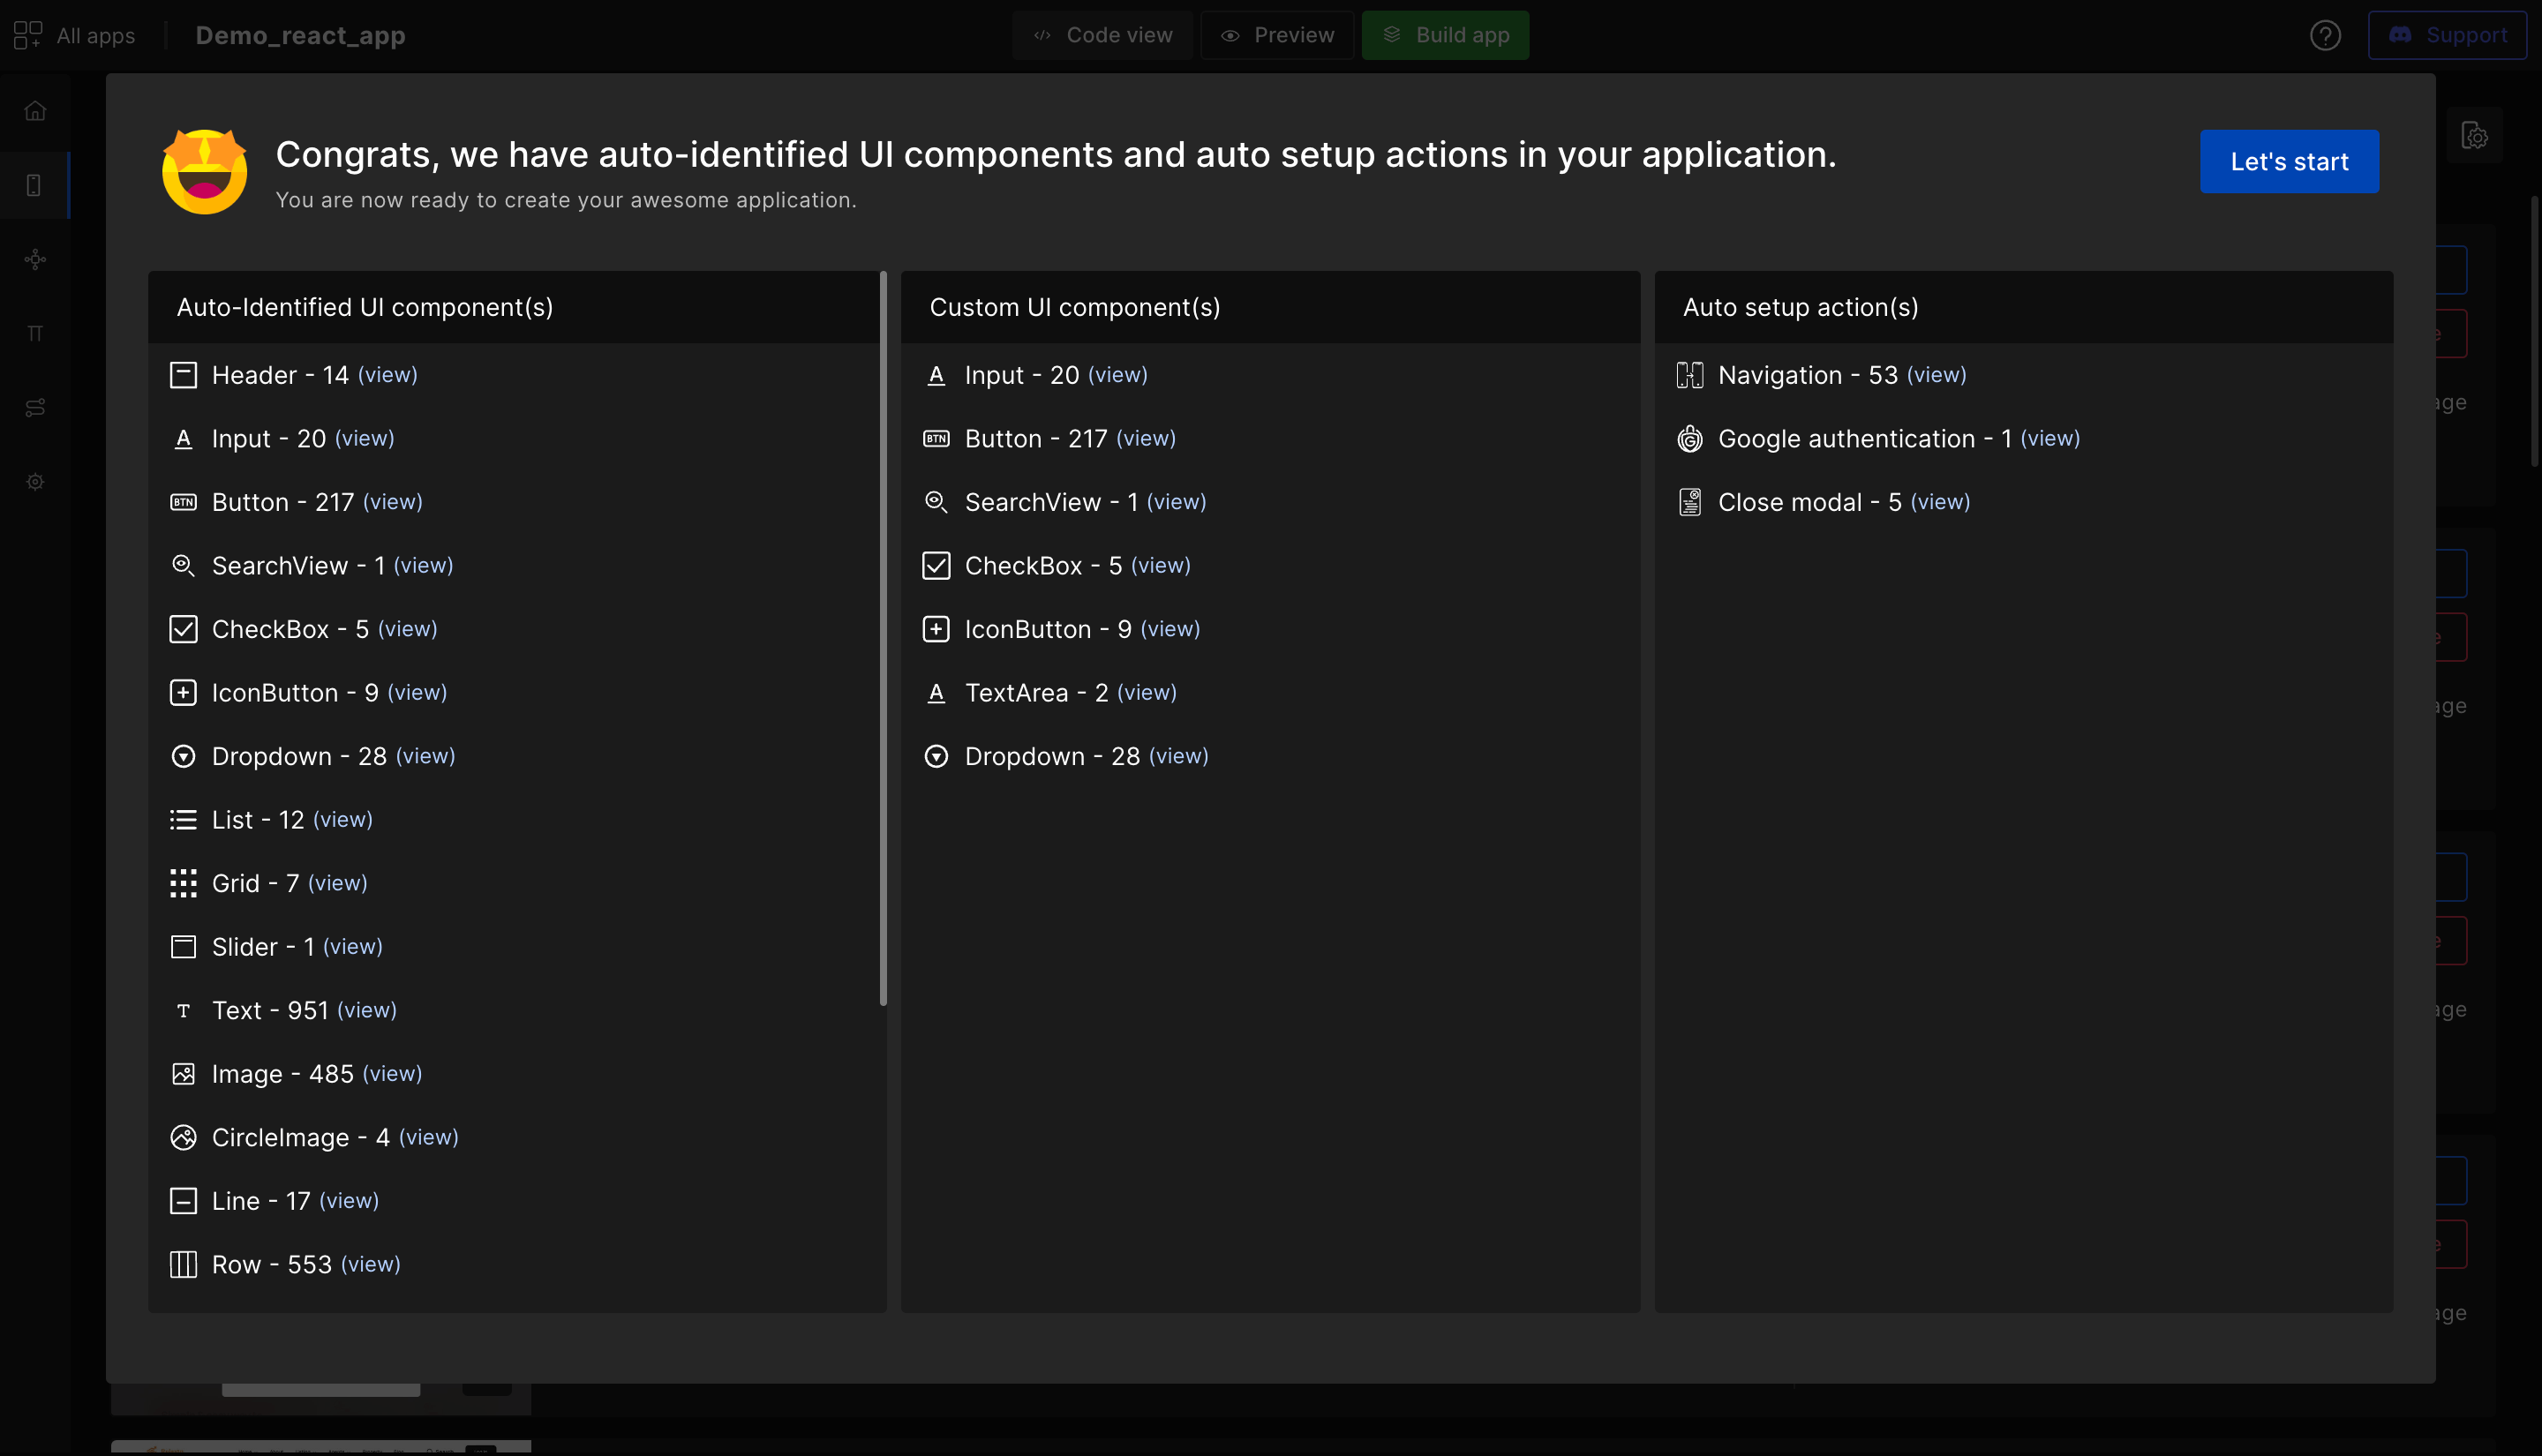The image size is (2542, 1456).
Task: Click the CircleImage component icon
Action: [183, 1137]
